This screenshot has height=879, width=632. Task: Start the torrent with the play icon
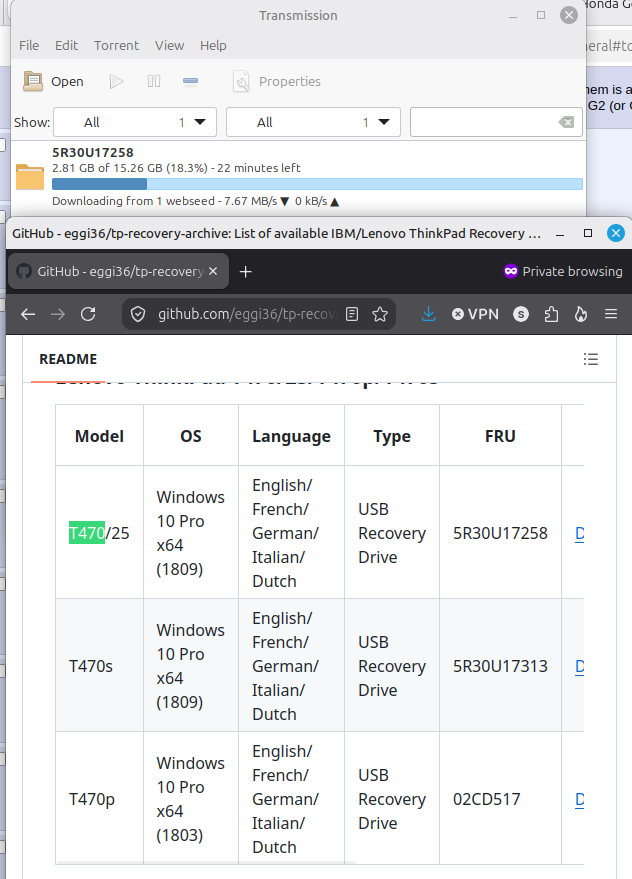point(116,81)
